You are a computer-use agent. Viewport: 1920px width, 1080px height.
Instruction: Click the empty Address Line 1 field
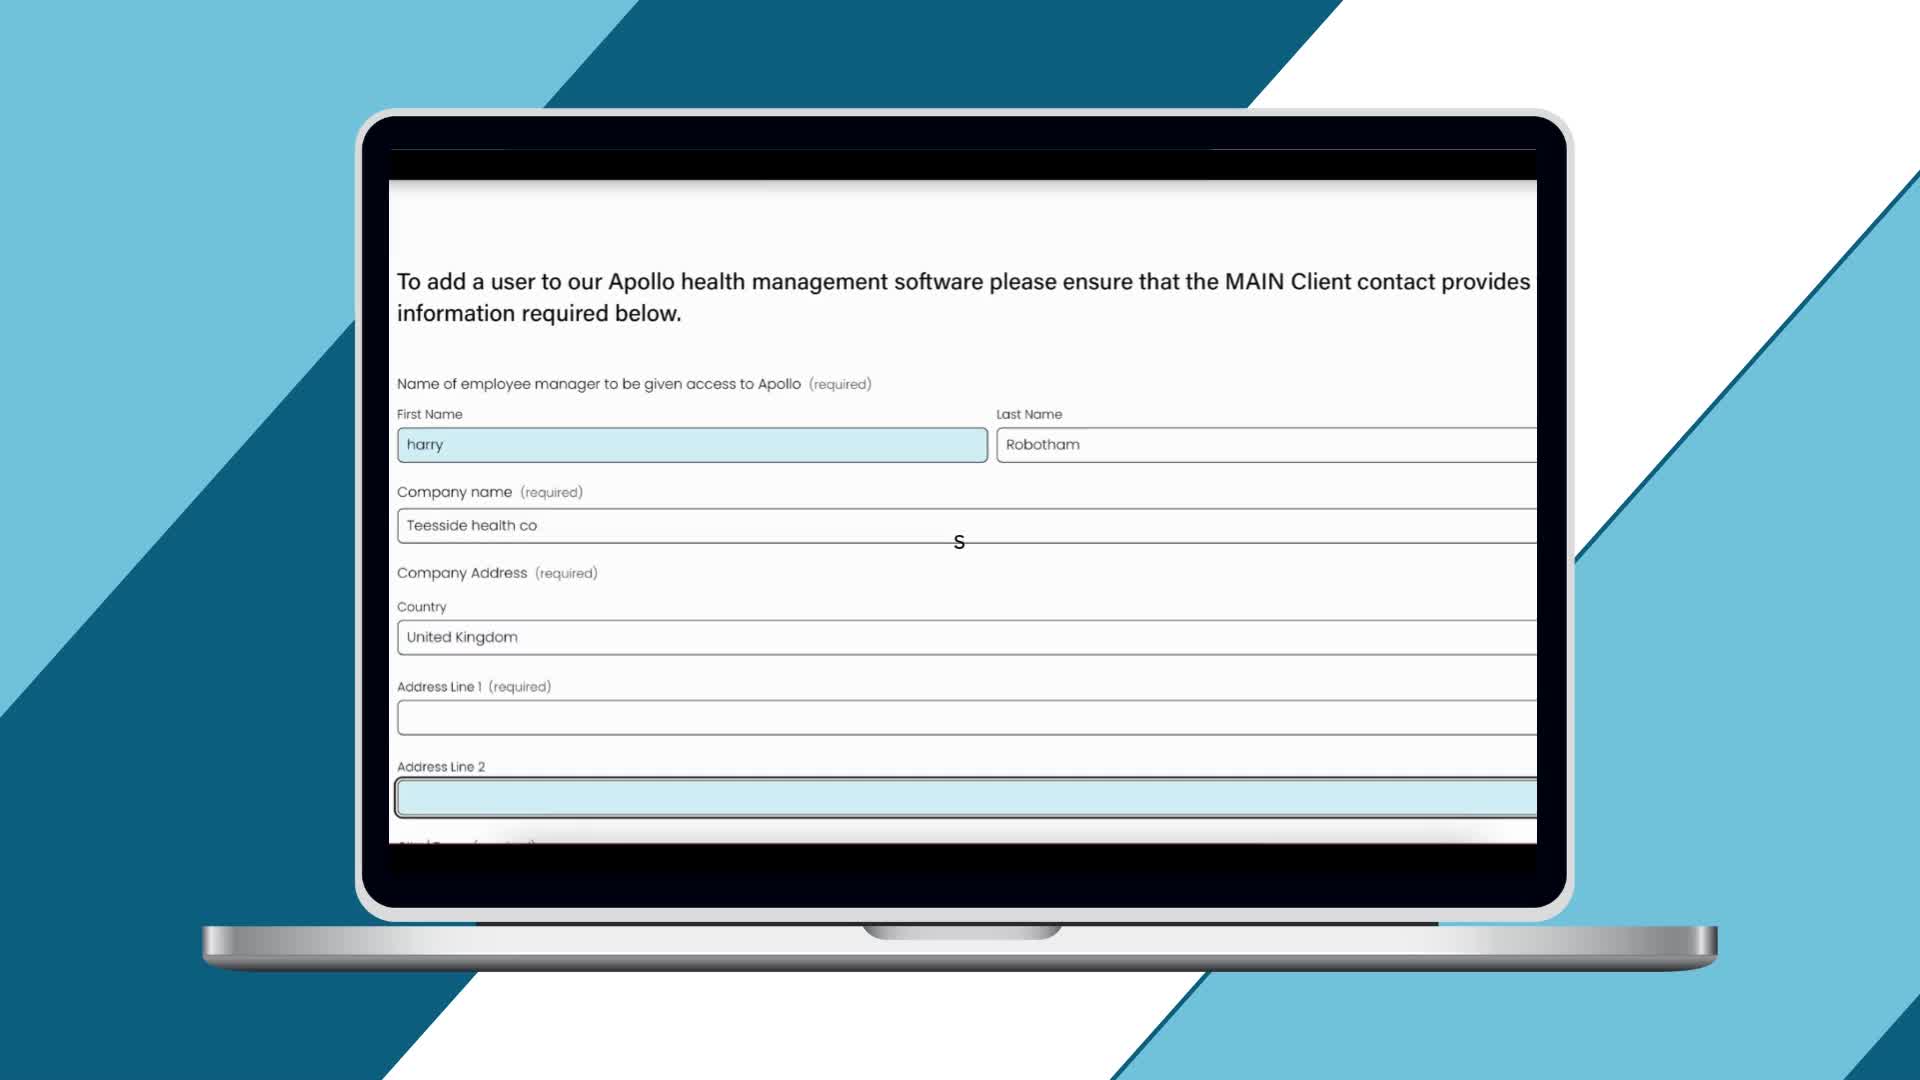pyautogui.click(x=967, y=718)
